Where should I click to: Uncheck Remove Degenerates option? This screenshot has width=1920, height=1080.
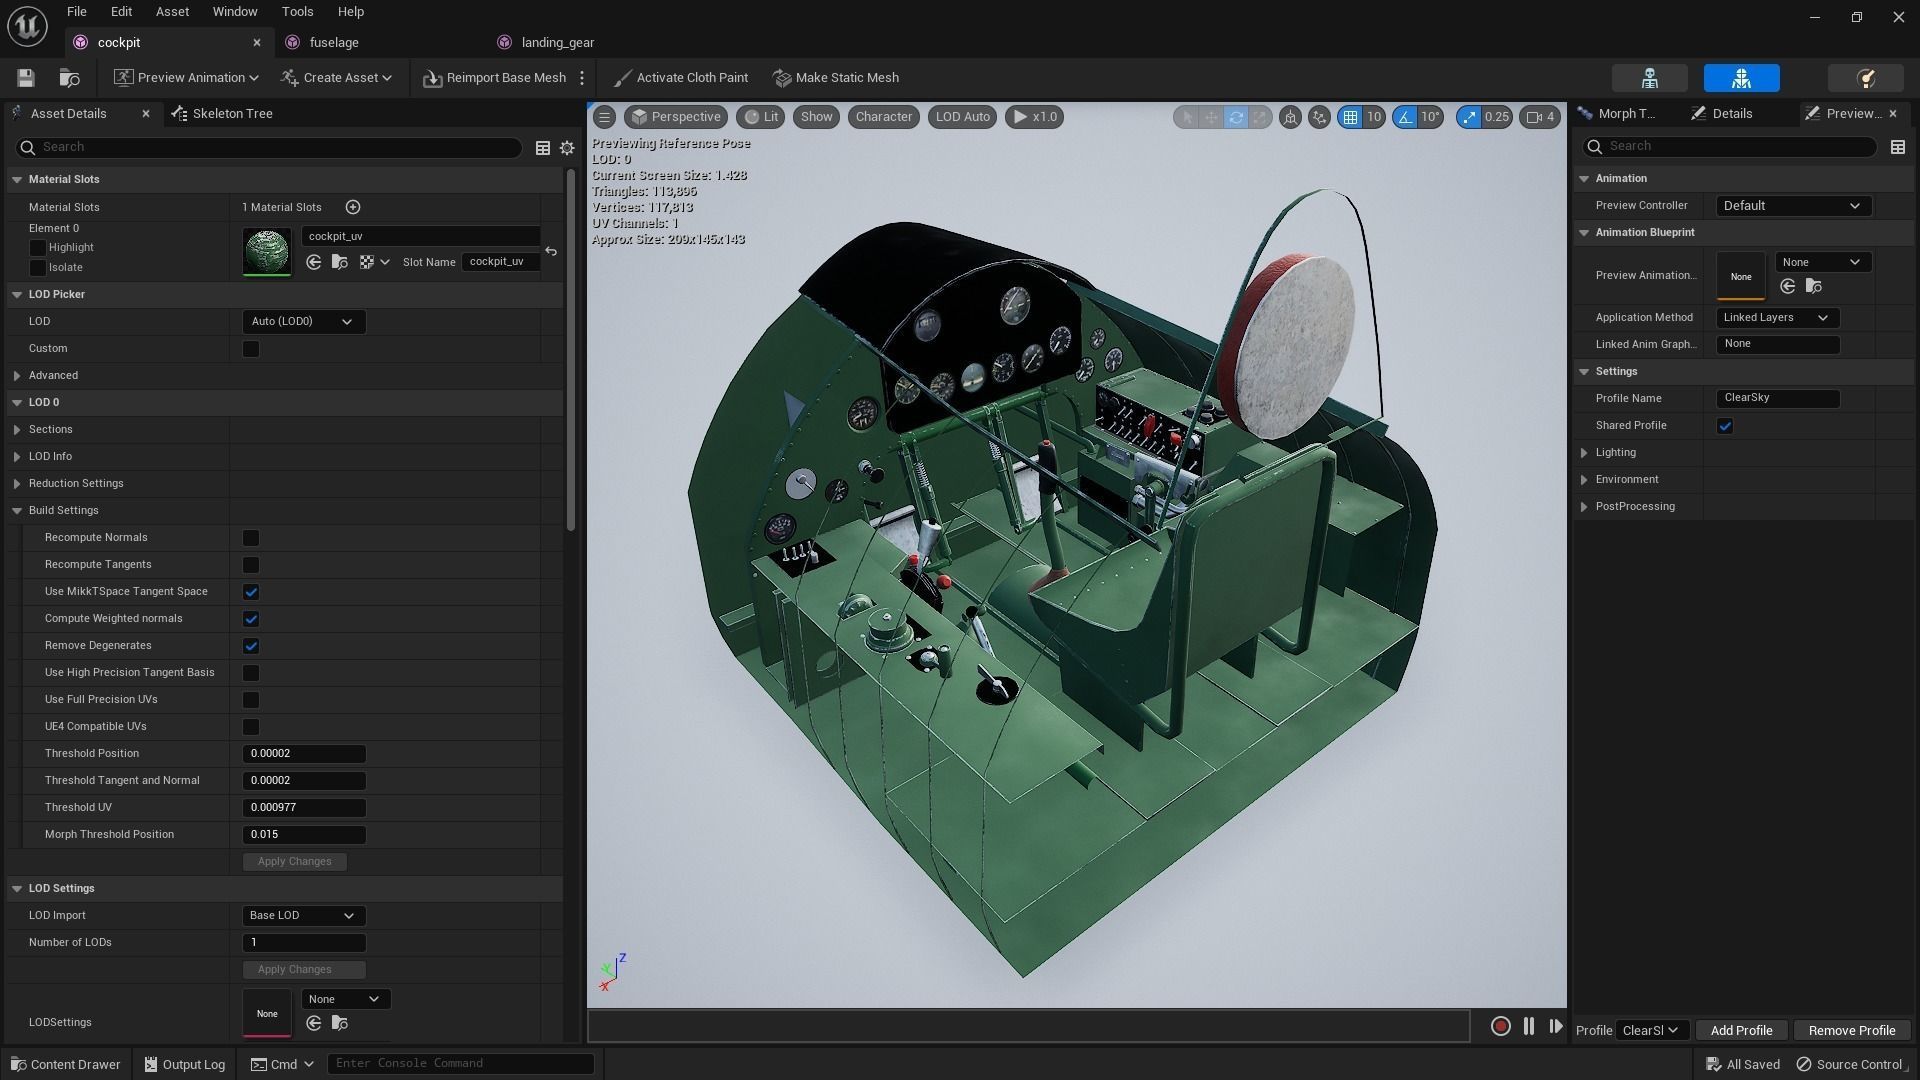point(251,646)
